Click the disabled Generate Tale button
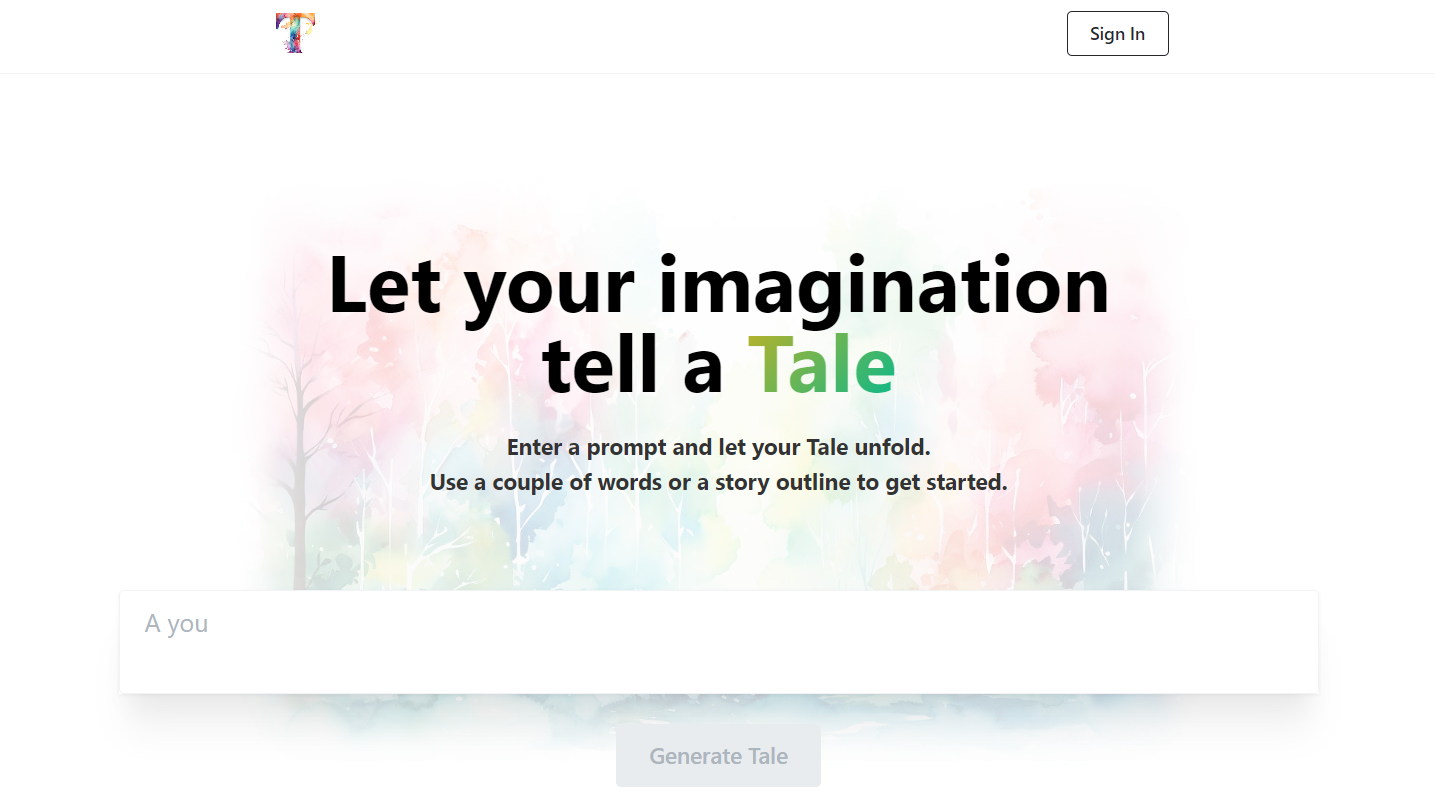Screen dimensions: 1435x793 tap(718, 756)
